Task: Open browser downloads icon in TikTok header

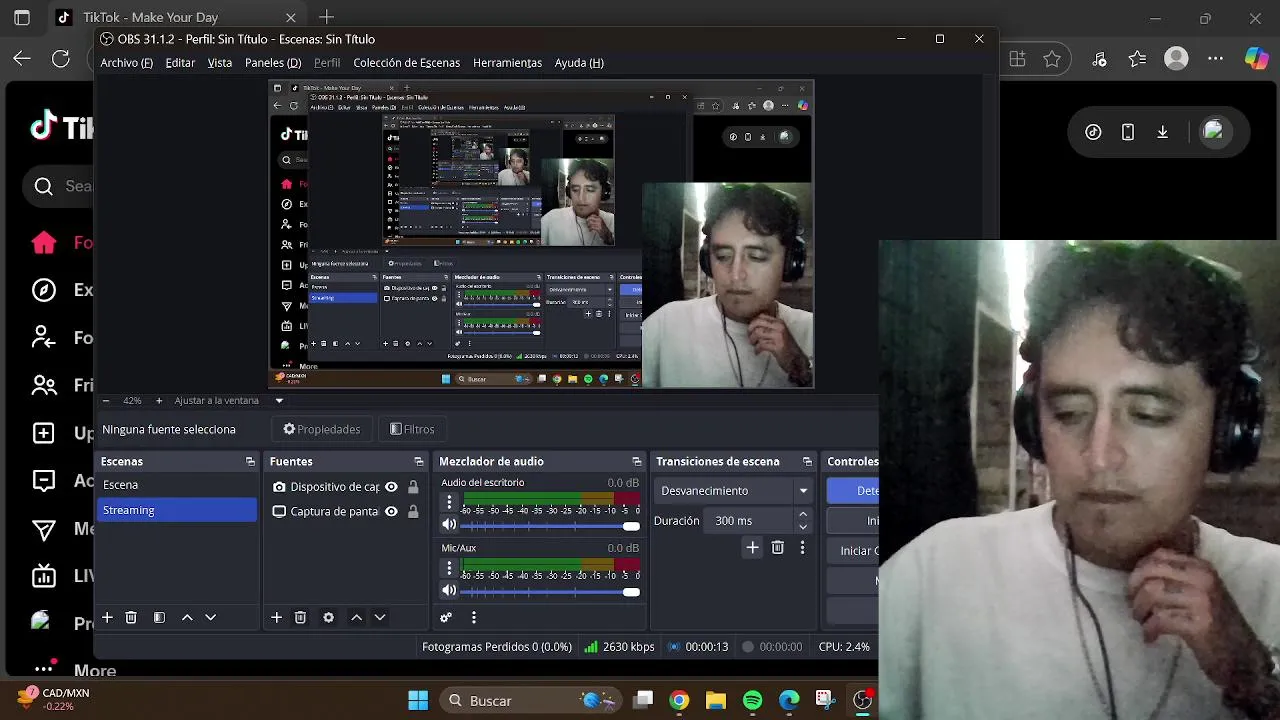Action: (1162, 132)
